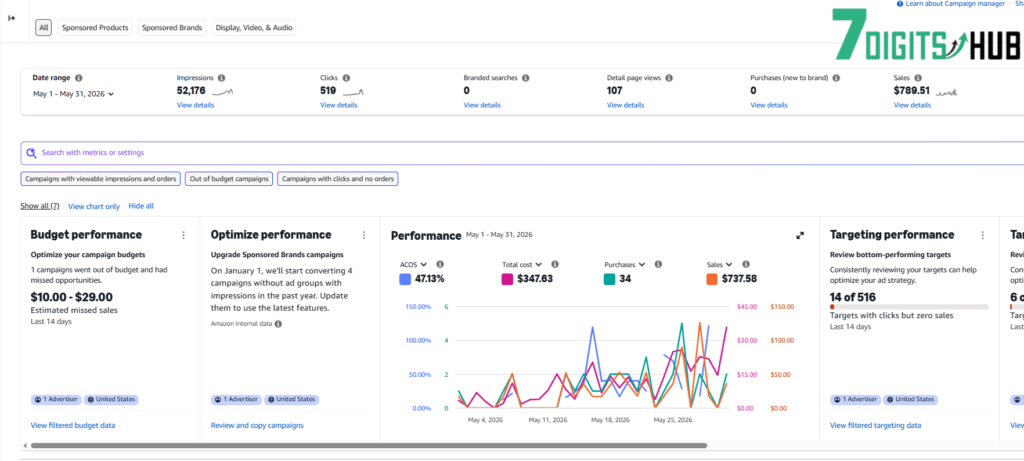Click the orange Sales color swatch

pos(712,279)
